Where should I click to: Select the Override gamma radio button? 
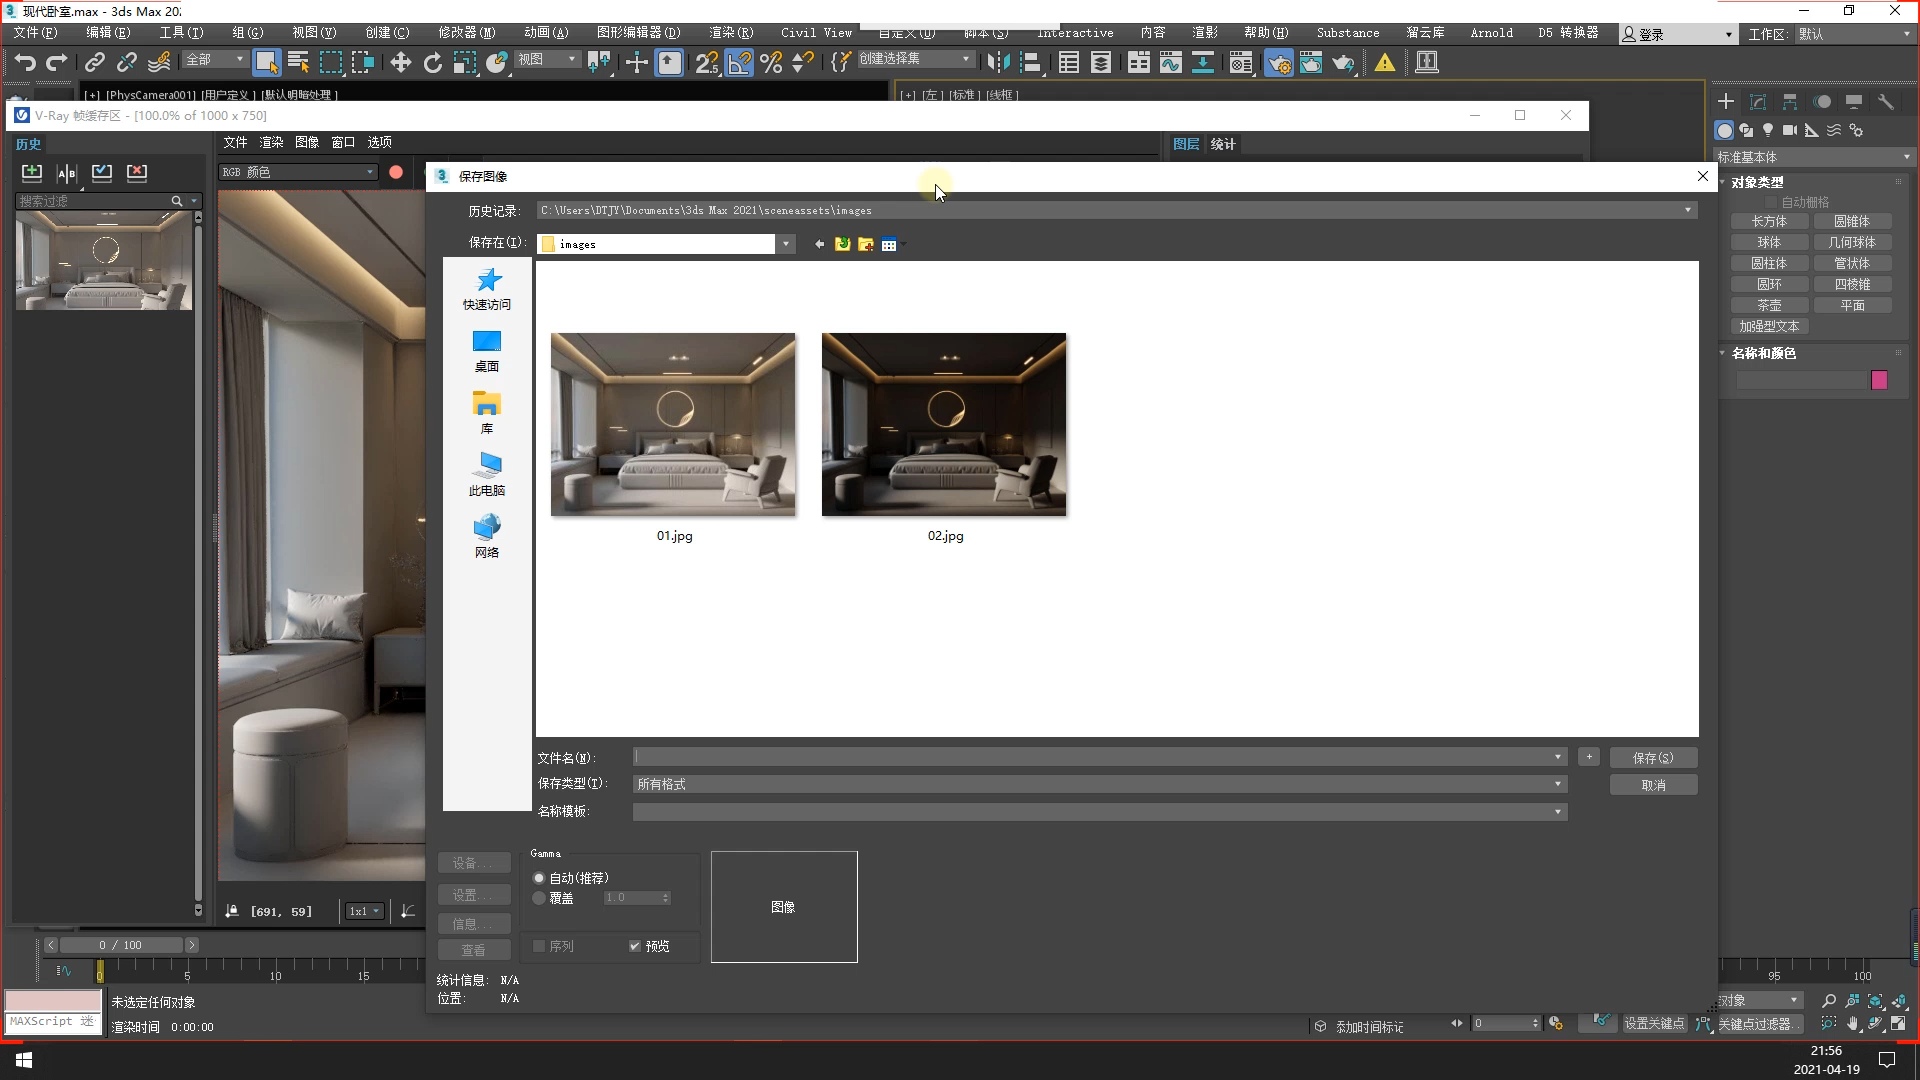click(x=540, y=898)
